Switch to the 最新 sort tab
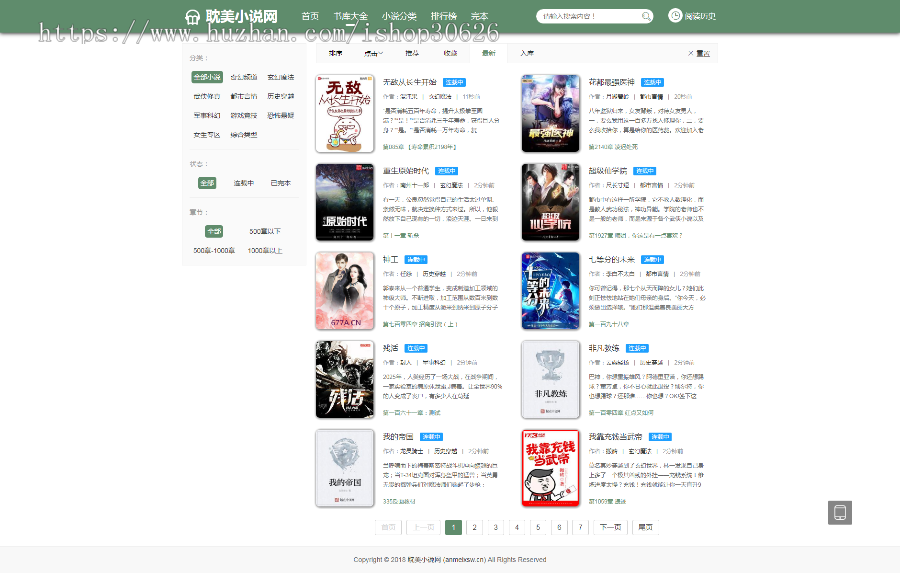Image resolution: width=900 pixels, height=573 pixels. click(488, 53)
